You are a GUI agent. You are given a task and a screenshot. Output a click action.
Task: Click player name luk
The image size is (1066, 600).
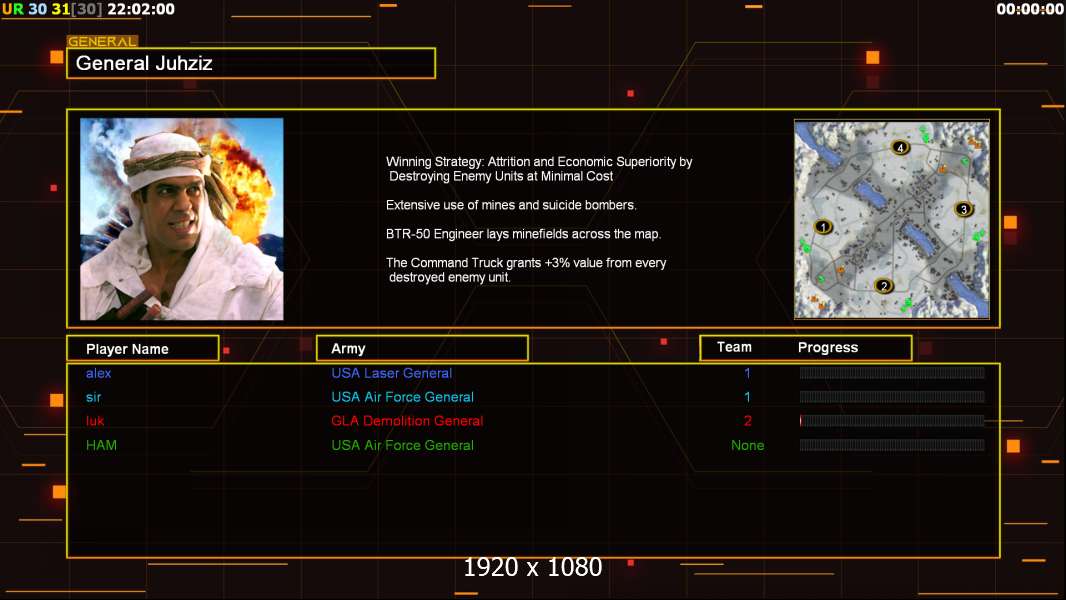pos(94,421)
